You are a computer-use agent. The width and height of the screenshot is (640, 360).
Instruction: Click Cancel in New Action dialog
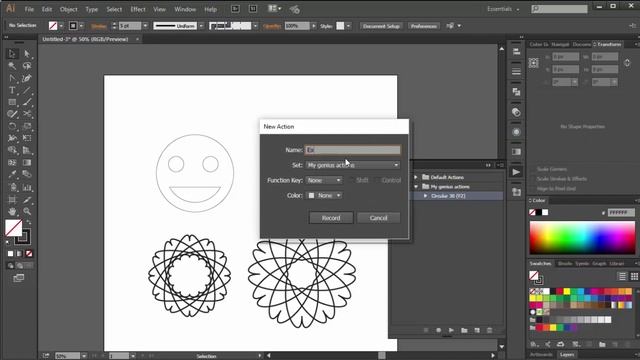[x=378, y=218]
